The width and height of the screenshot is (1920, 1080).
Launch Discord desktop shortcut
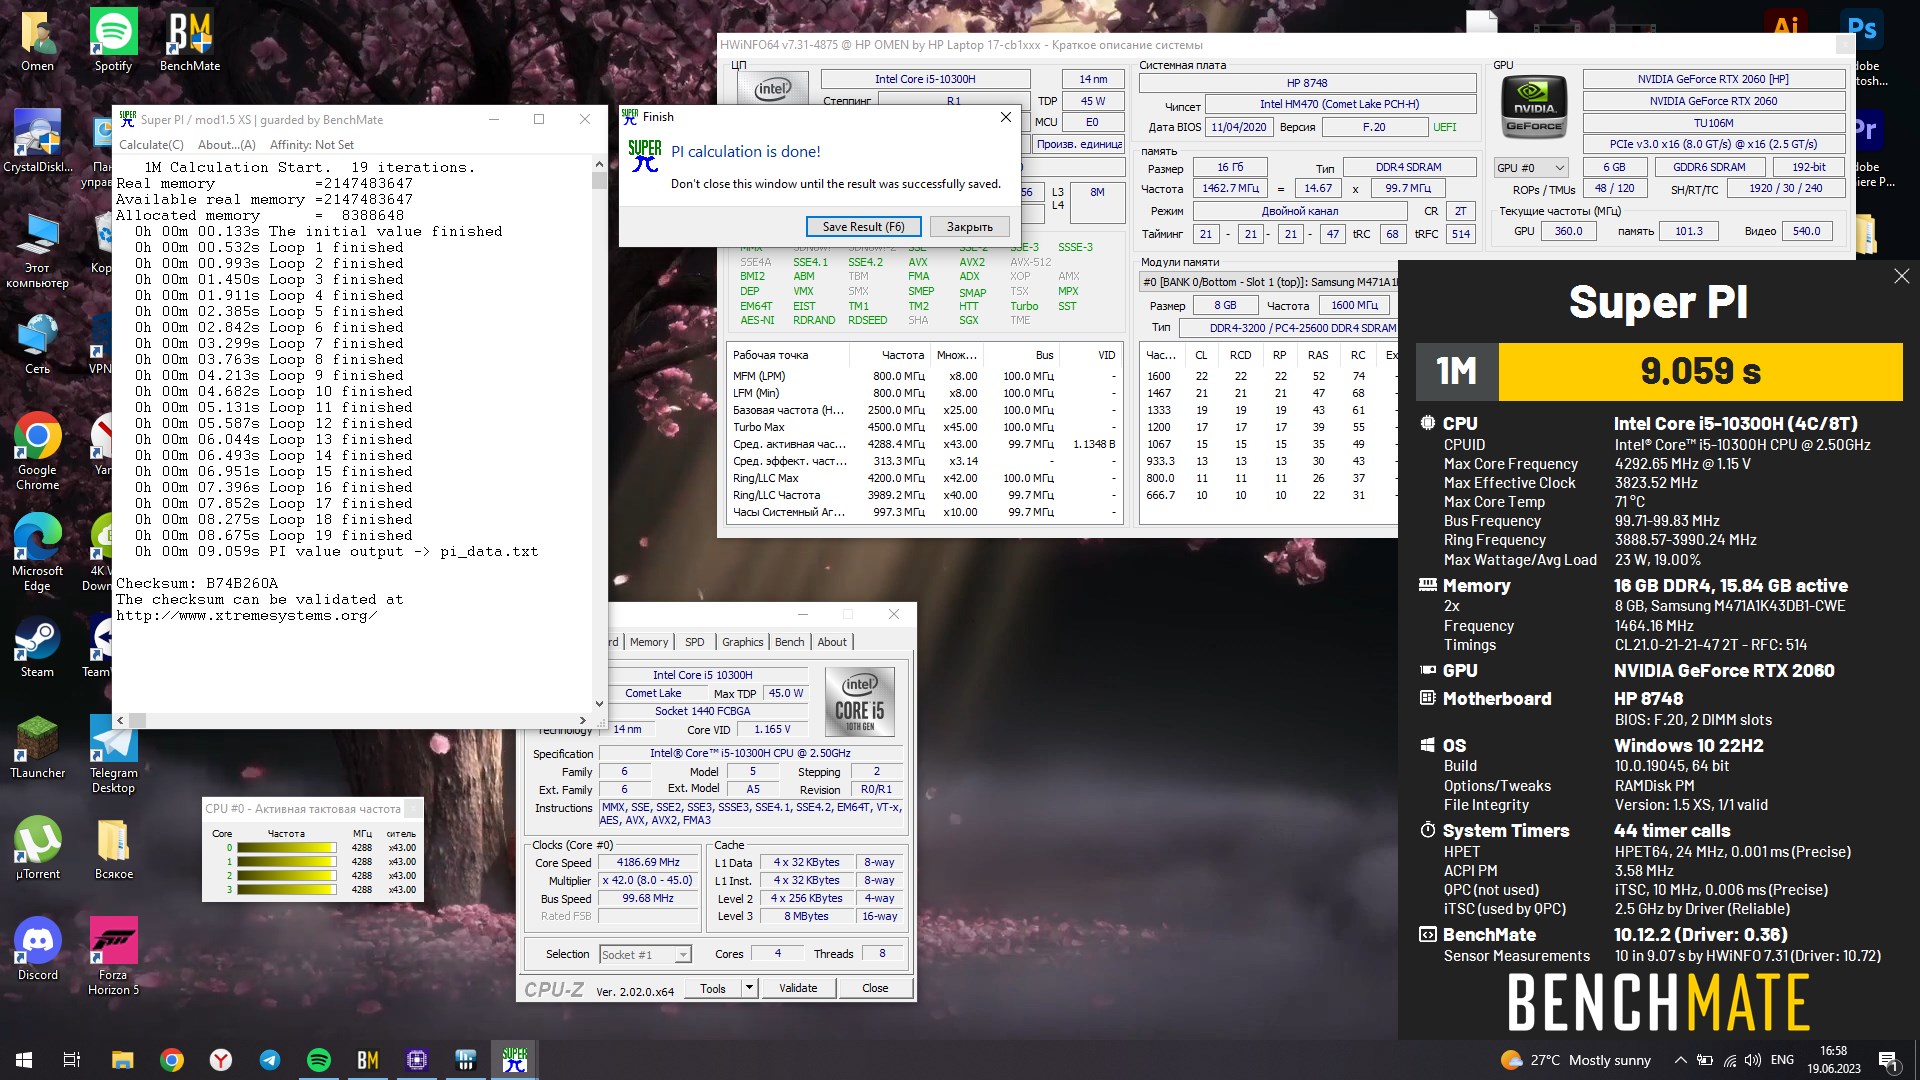(38, 950)
